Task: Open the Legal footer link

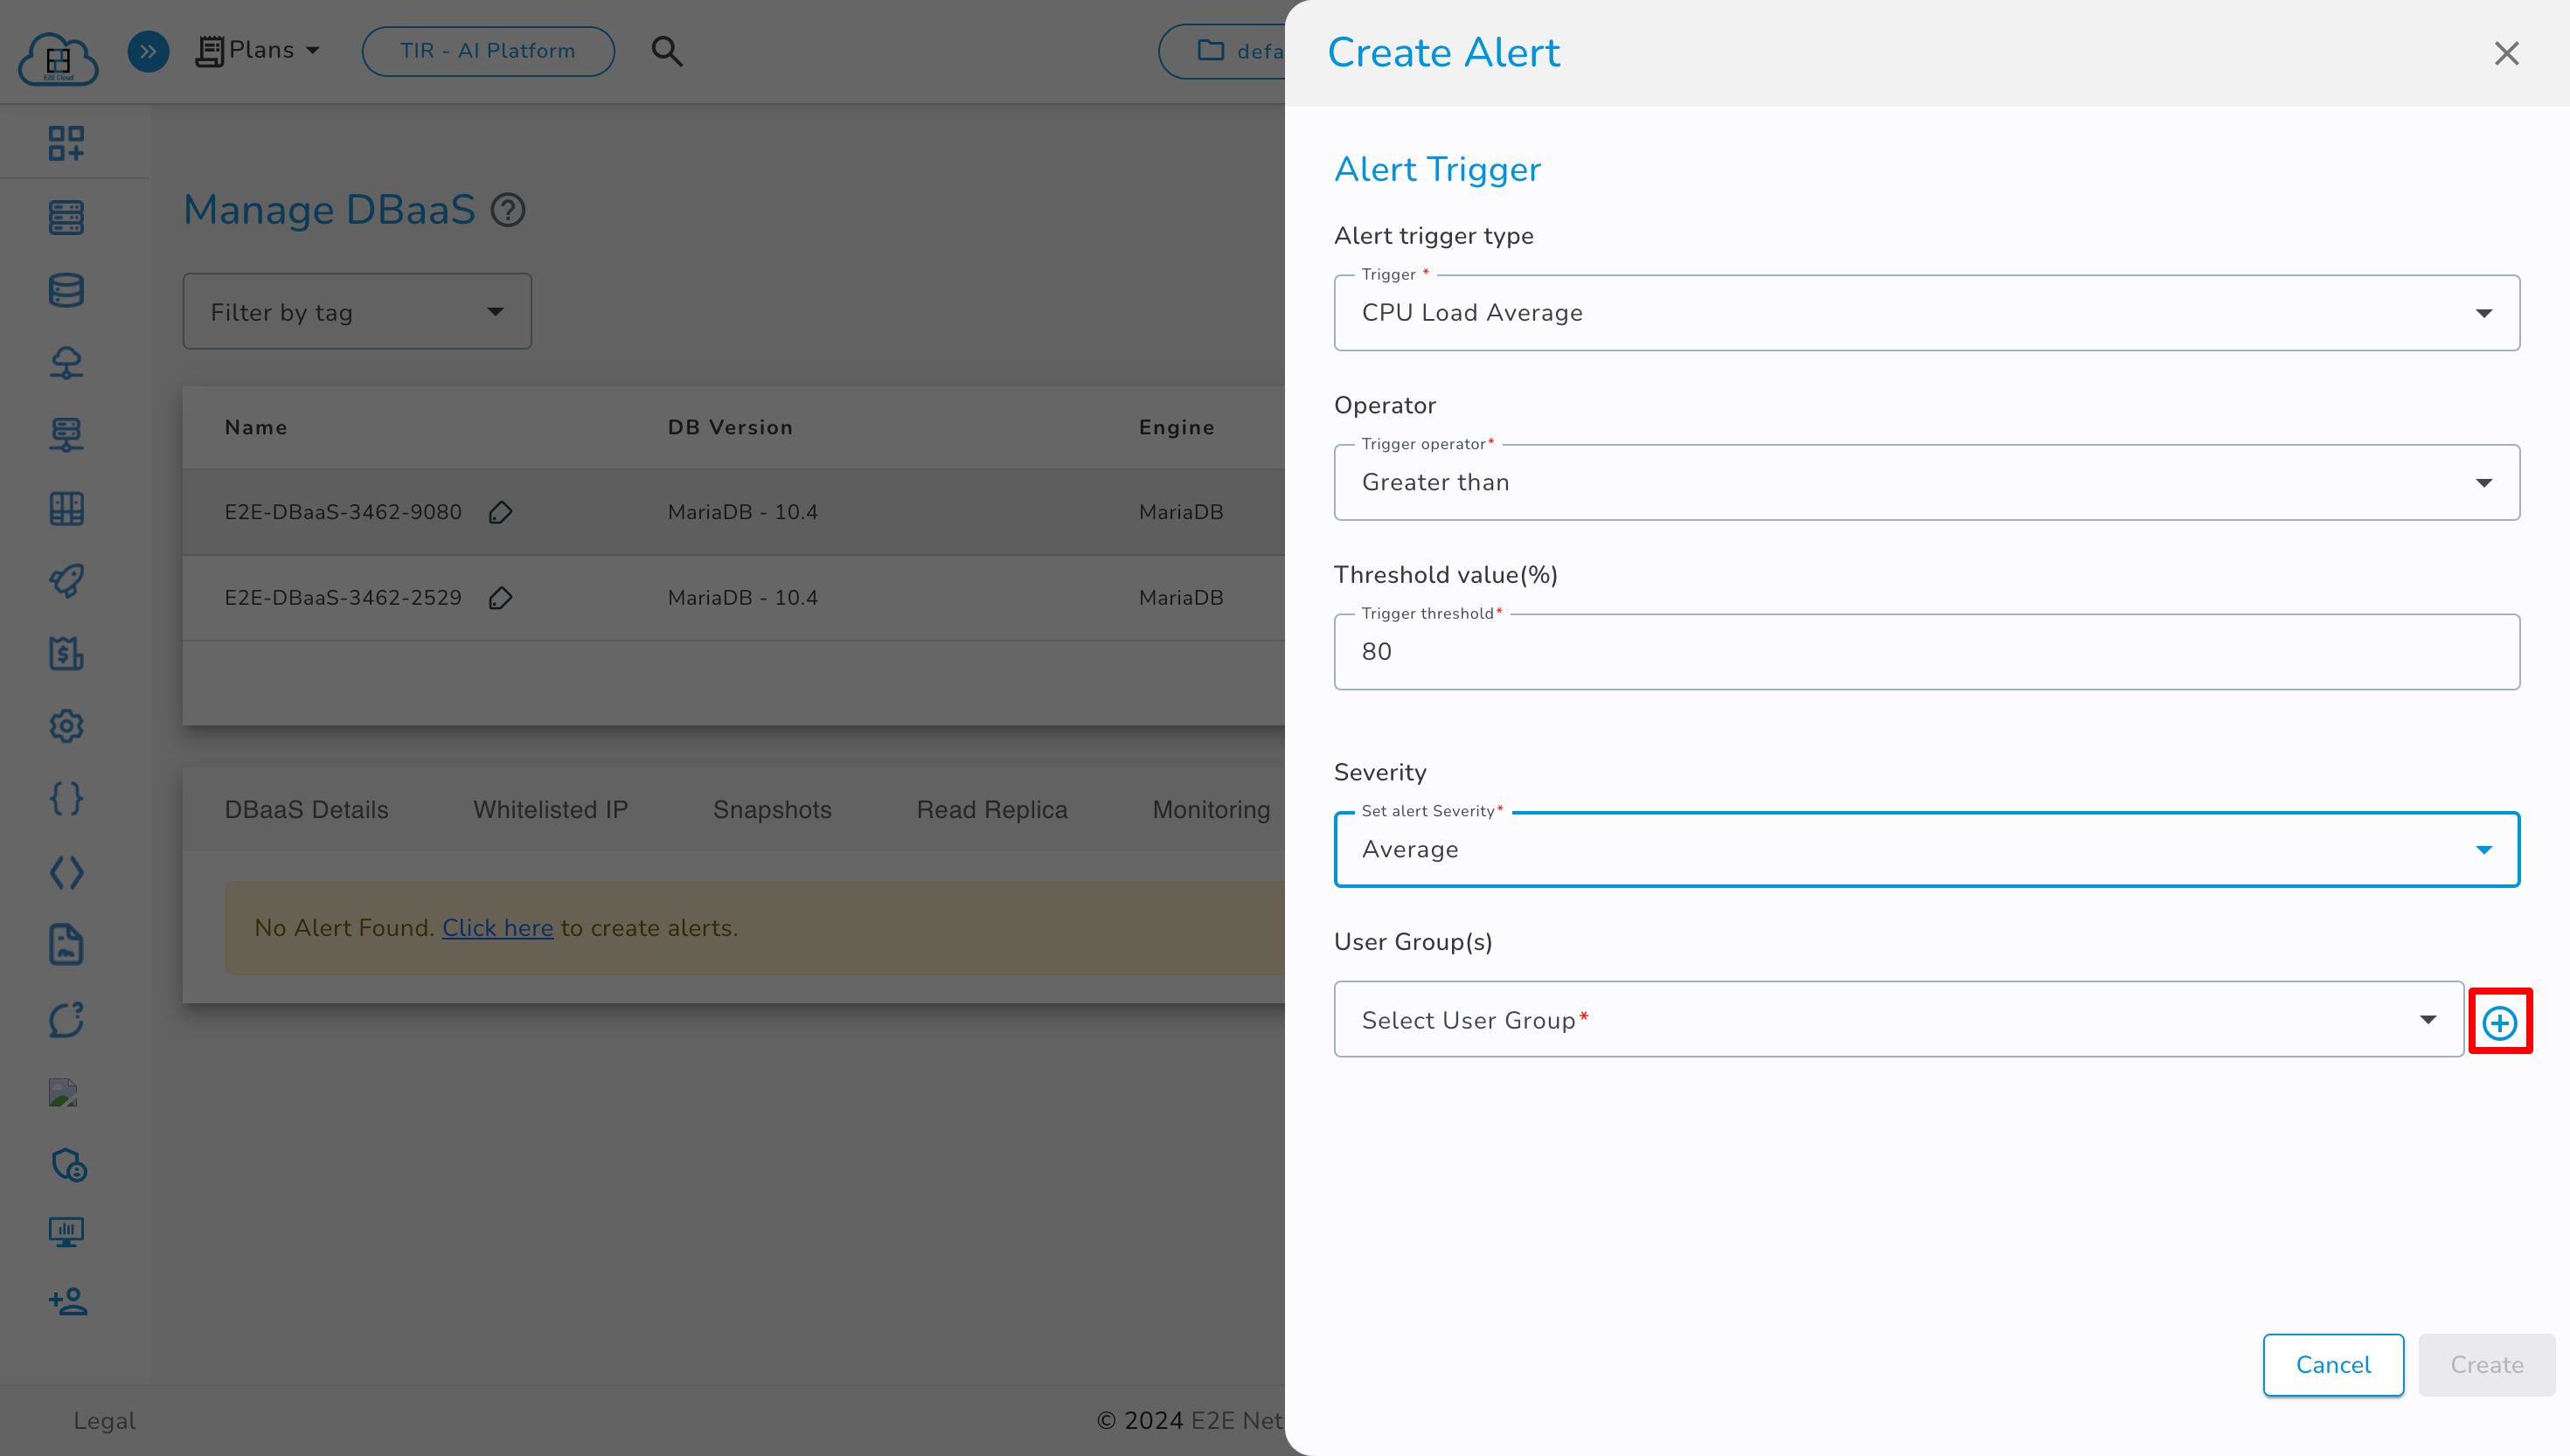Action: point(104,1421)
